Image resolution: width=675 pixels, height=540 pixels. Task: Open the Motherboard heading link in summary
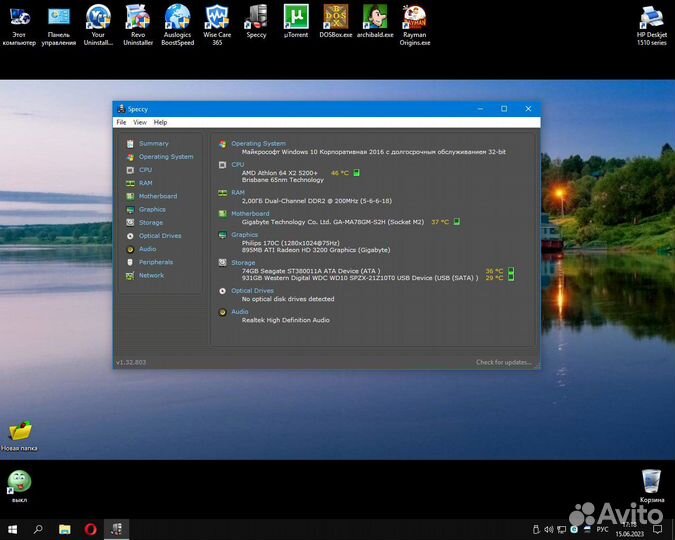pos(250,214)
